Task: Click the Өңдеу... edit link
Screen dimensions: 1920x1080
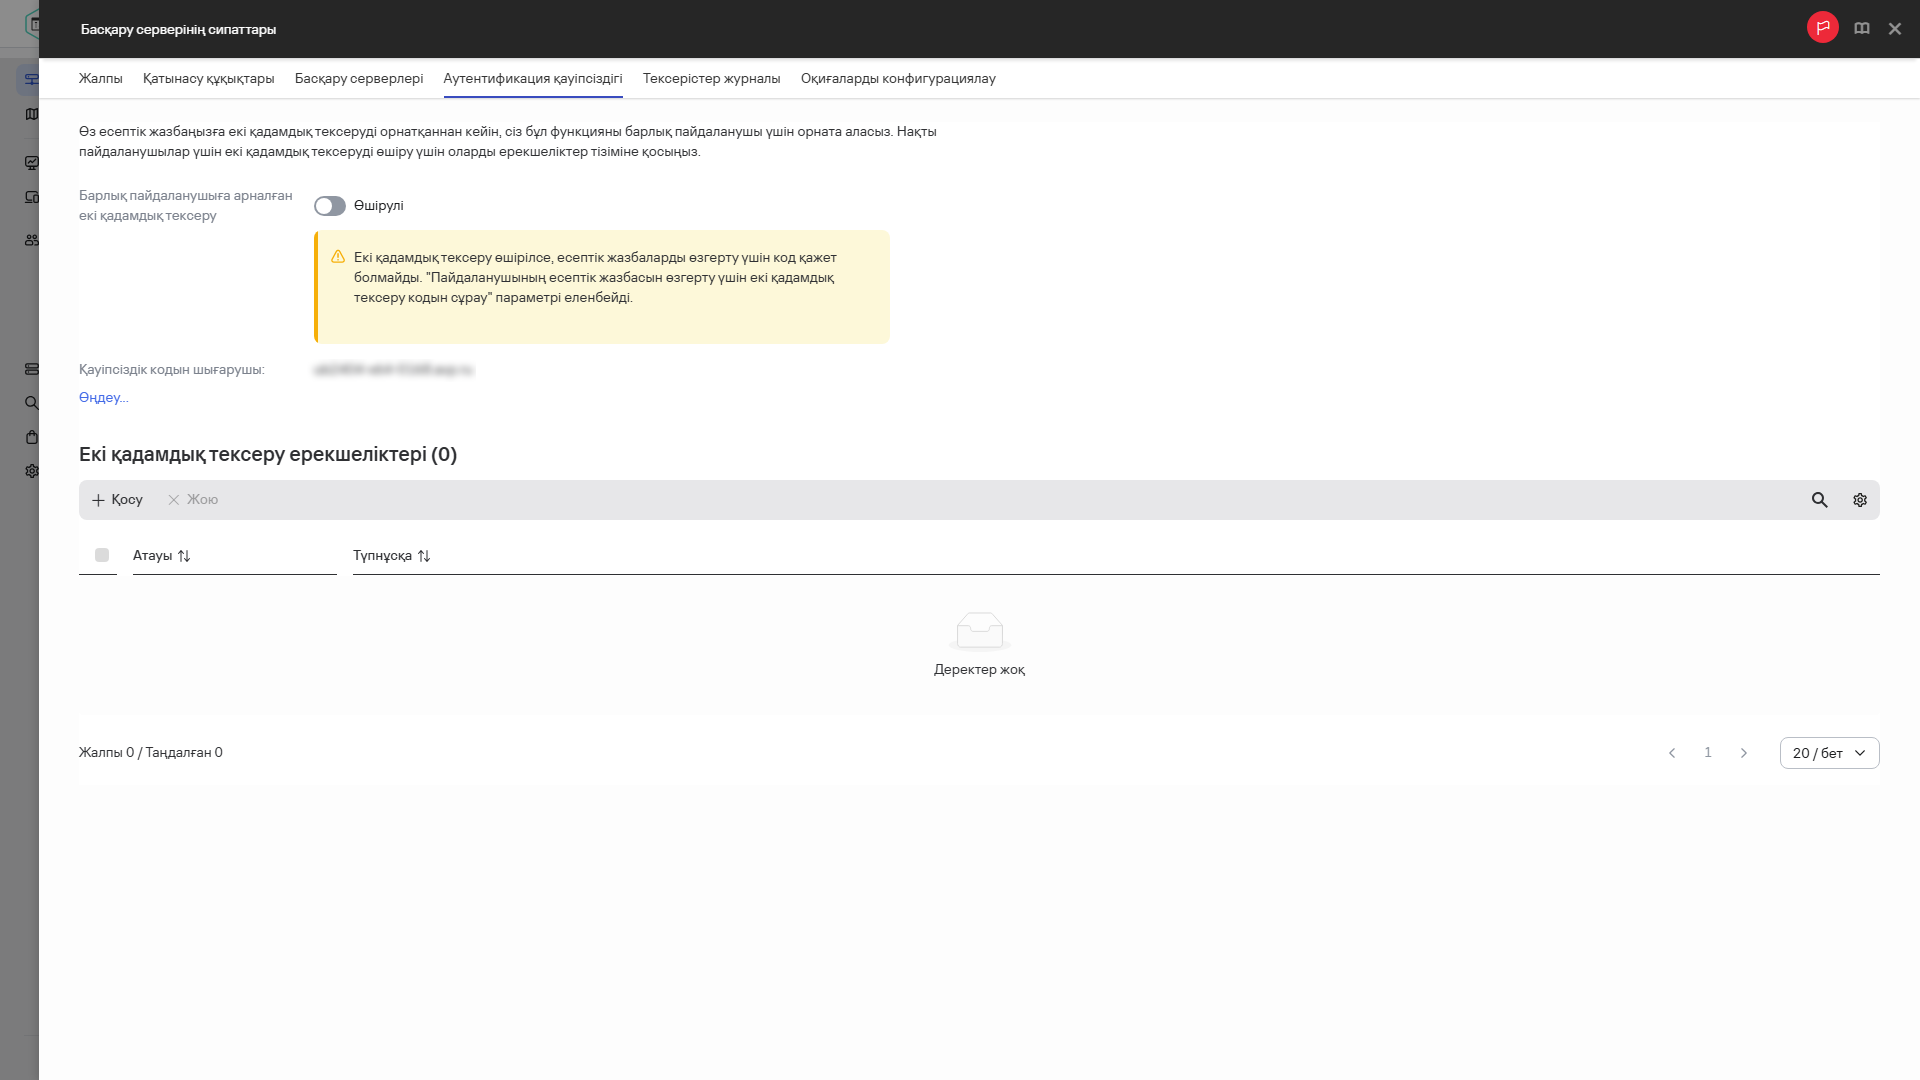Action: 103,398
